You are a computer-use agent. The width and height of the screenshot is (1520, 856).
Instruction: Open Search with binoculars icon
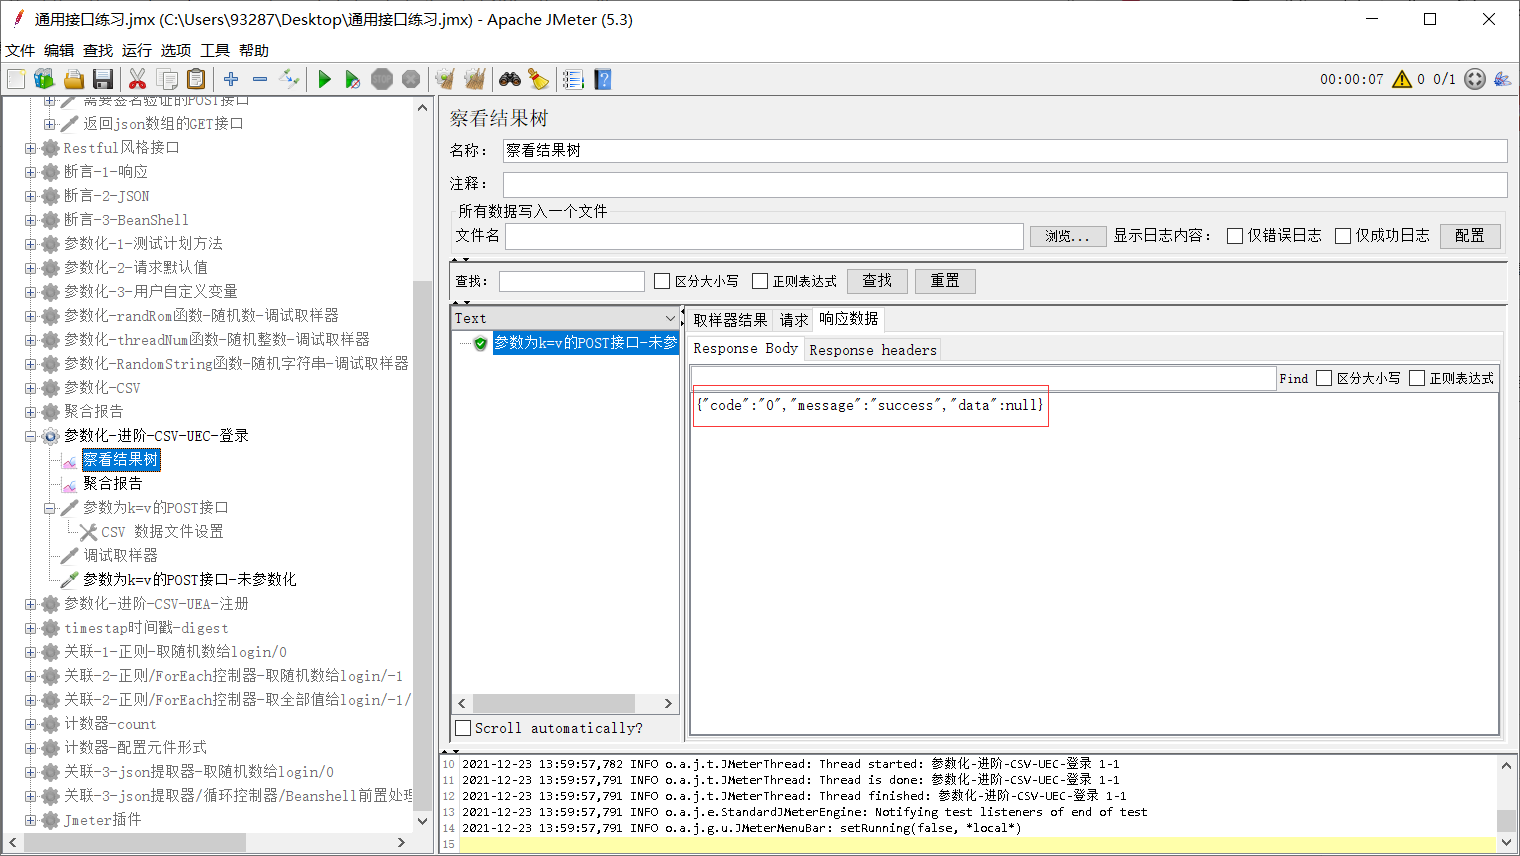pyautogui.click(x=510, y=79)
